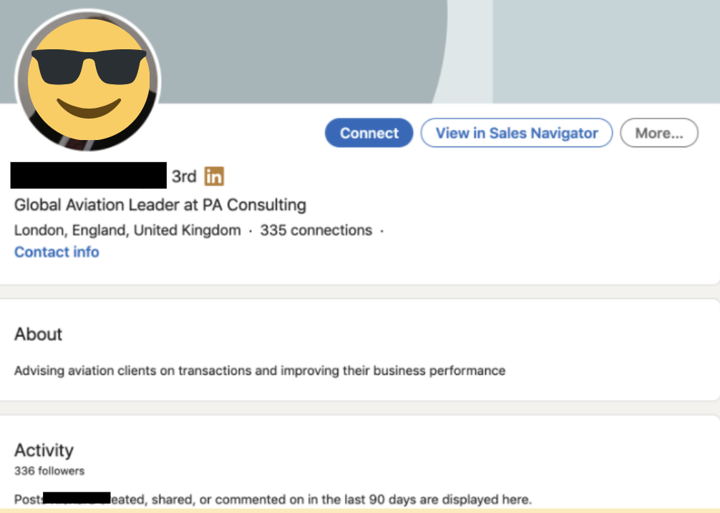Click the Global Aviation Leader headline
This screenshot has width=720, height=513.
(160, 205)
